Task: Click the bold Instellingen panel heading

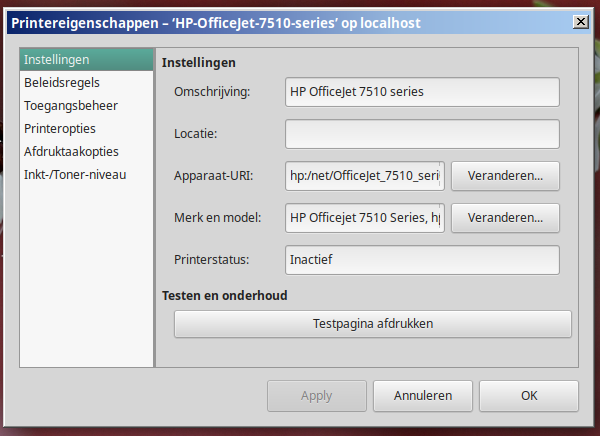Action: pos(199,63)
